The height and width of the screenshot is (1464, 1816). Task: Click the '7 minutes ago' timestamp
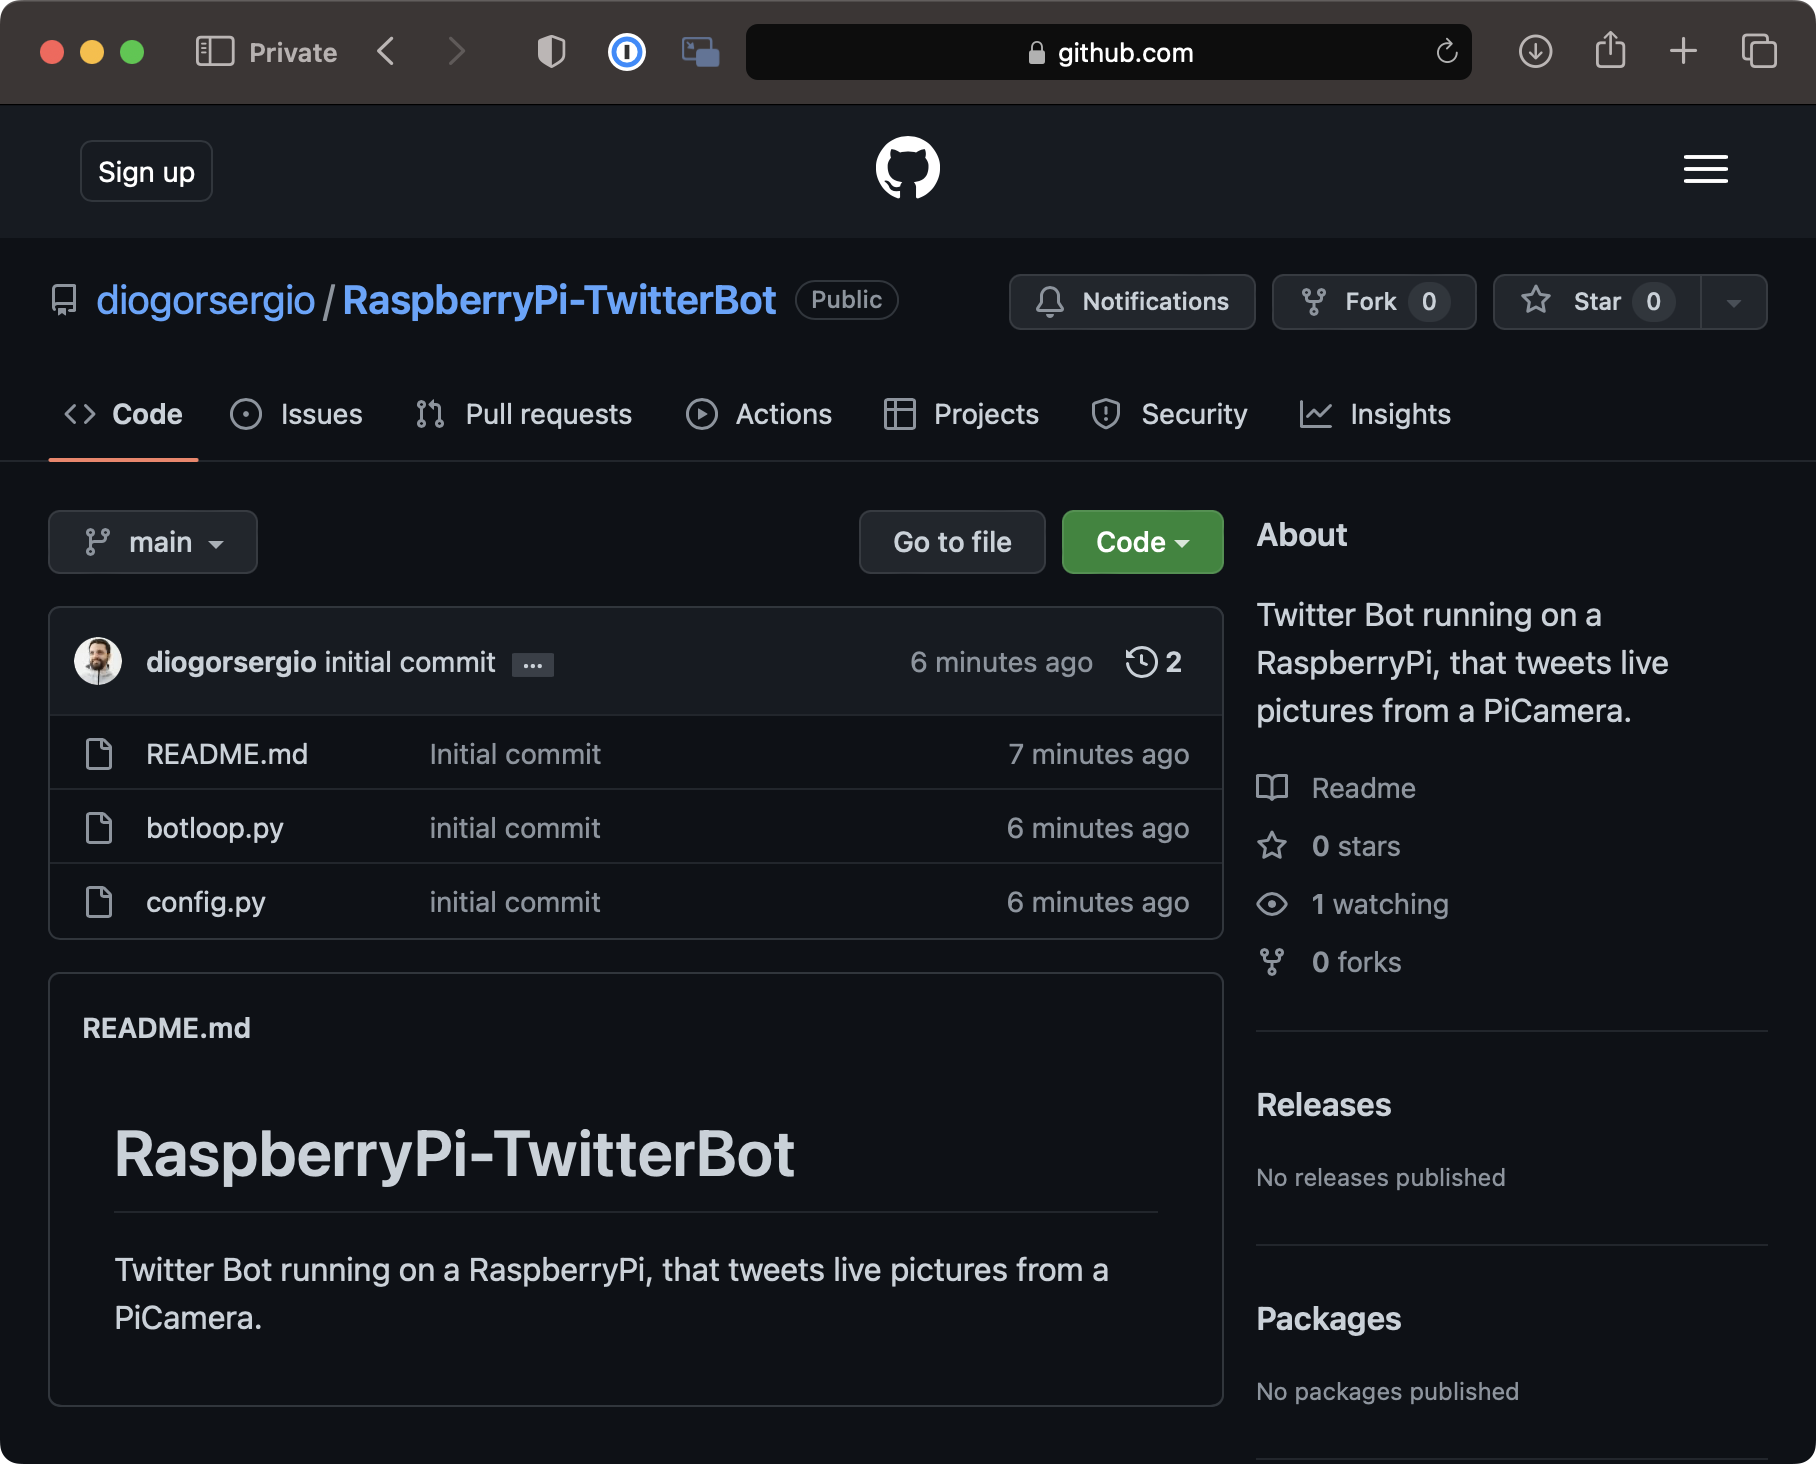1098,754
